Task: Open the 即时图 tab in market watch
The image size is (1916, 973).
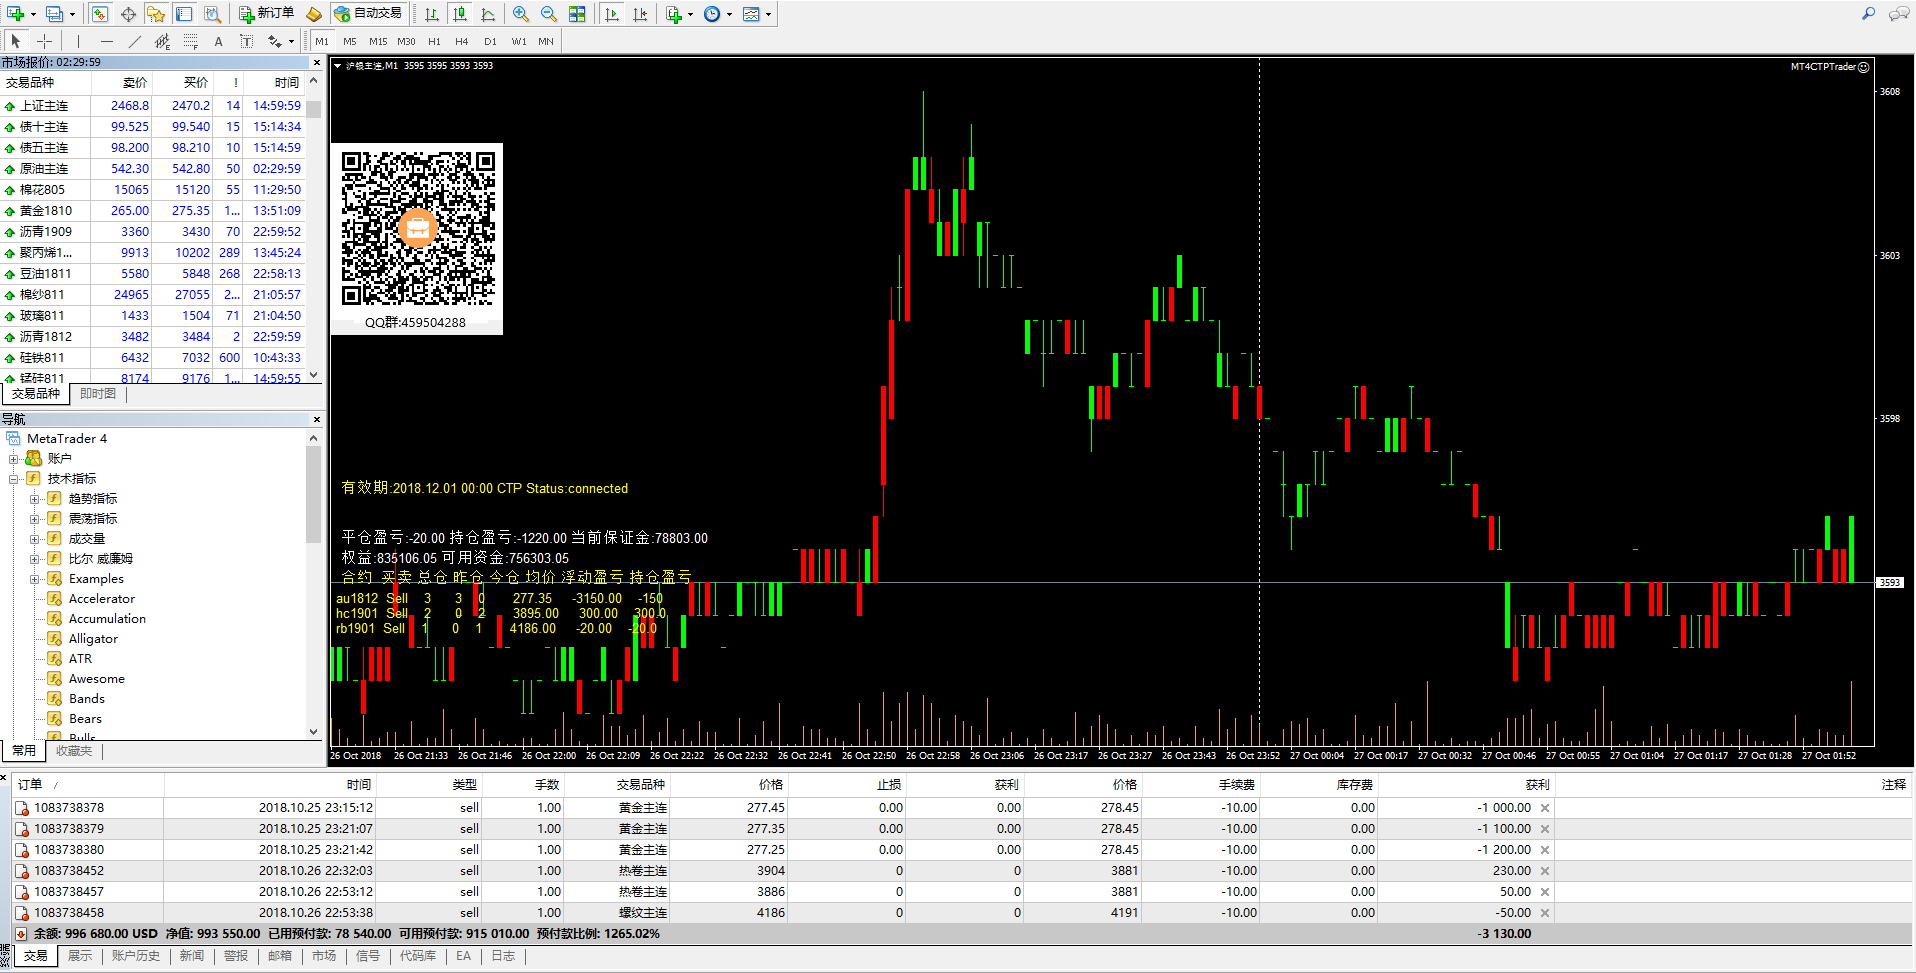Action: (x=98, y=394)
